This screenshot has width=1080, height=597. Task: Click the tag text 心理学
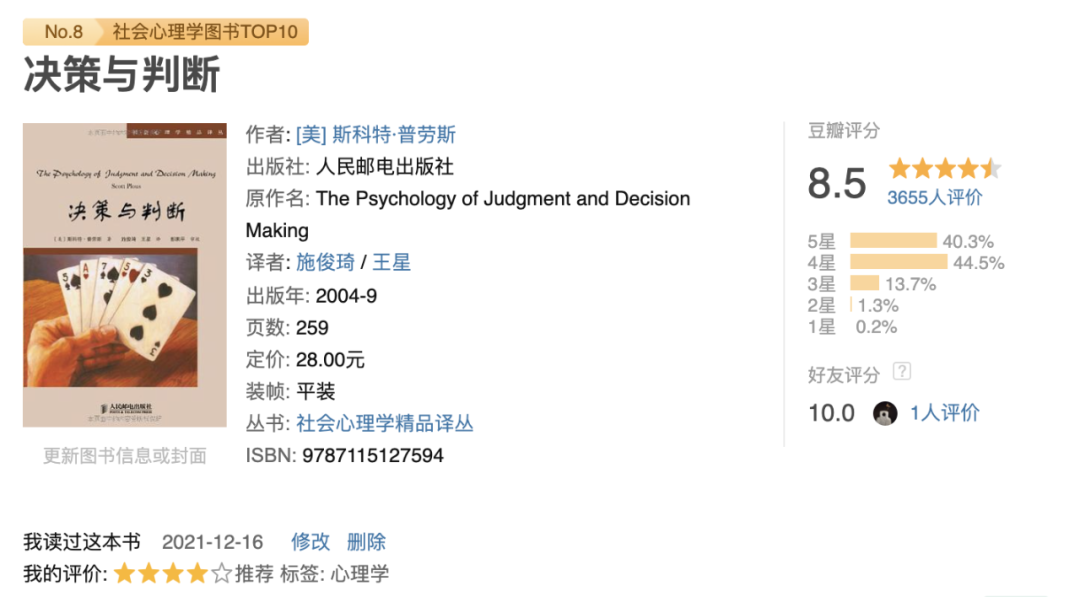tap(360, 574)
